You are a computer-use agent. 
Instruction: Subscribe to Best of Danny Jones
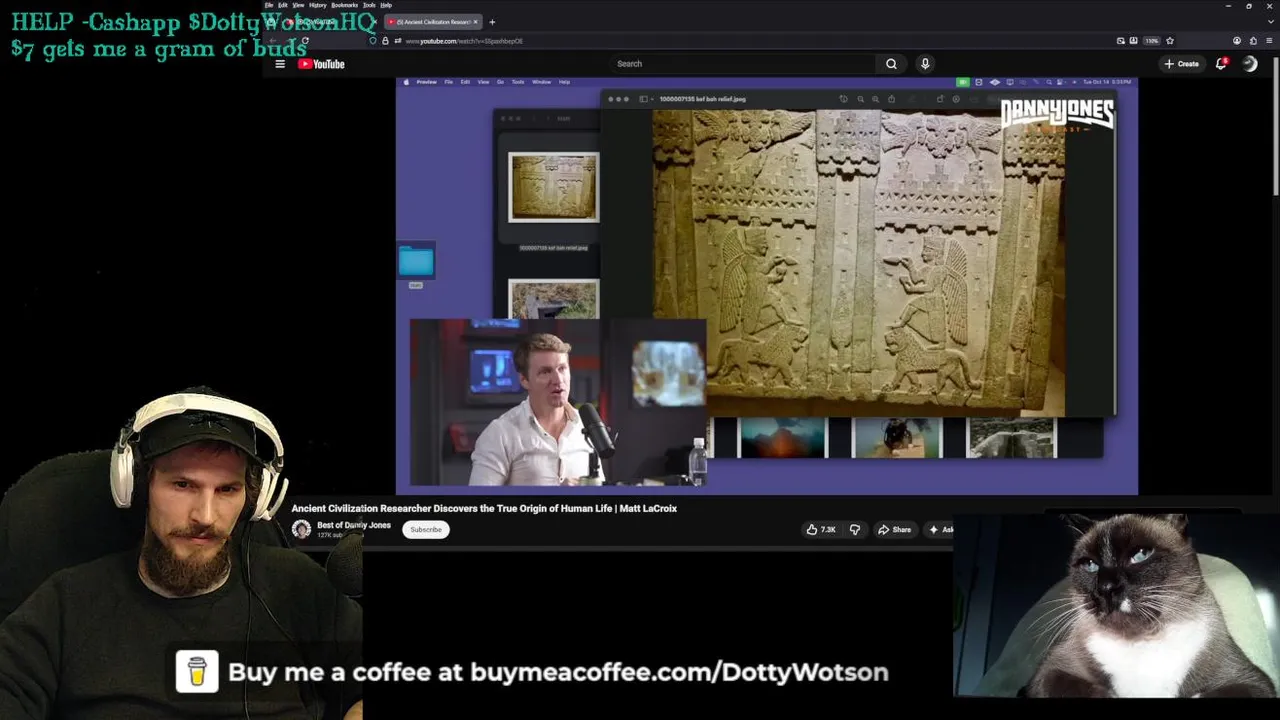click(425, 529)
